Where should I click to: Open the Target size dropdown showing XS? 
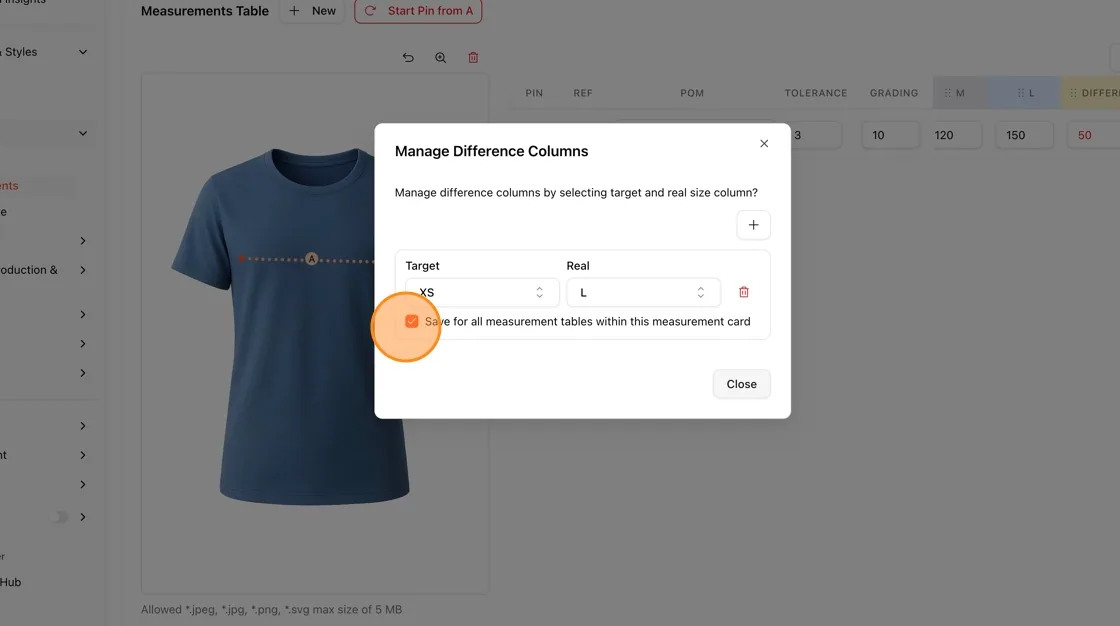482,292
